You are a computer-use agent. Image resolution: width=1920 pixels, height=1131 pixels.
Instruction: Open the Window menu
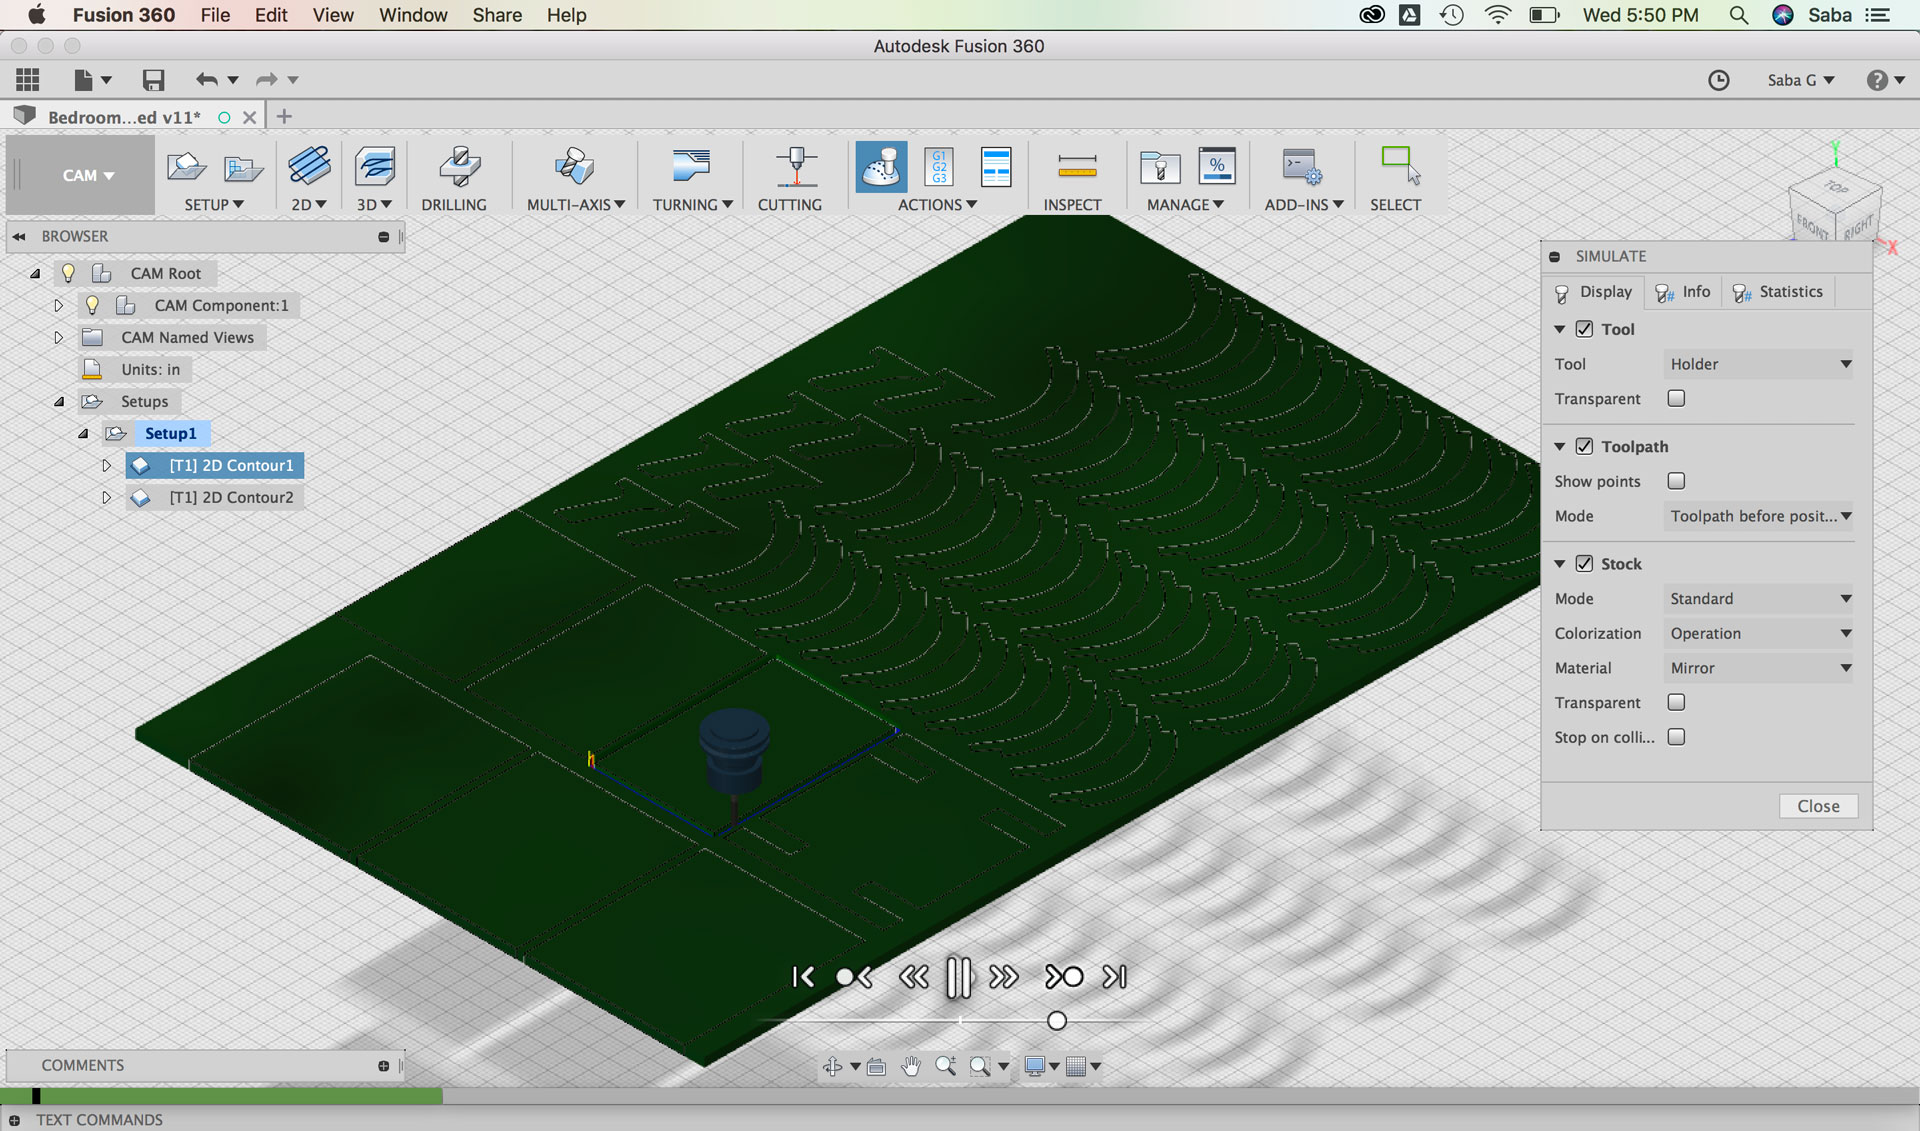(413, 15)
